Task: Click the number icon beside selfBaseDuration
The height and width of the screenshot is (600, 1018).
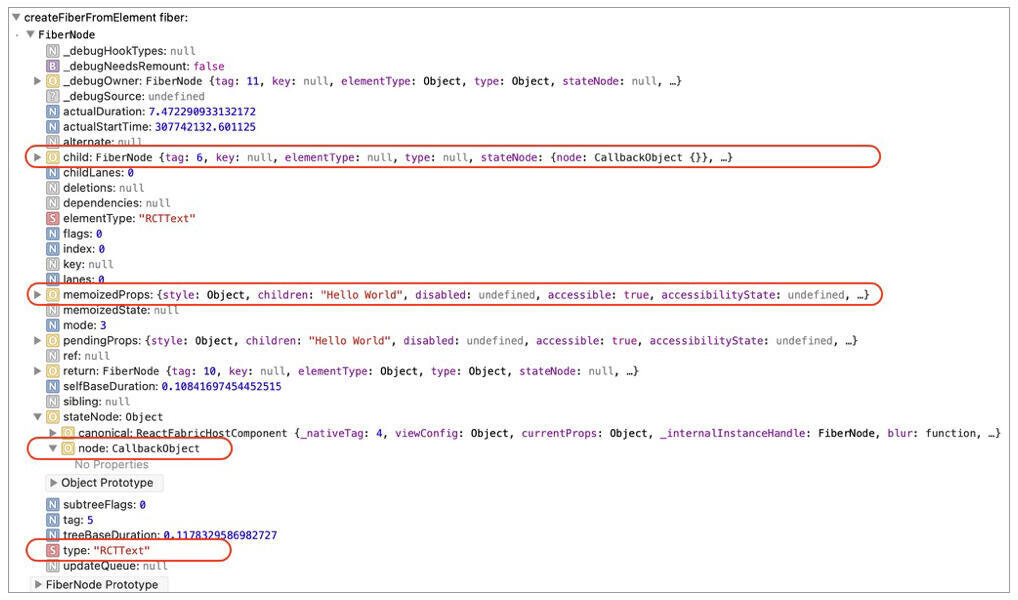Action: click(53, 386)
